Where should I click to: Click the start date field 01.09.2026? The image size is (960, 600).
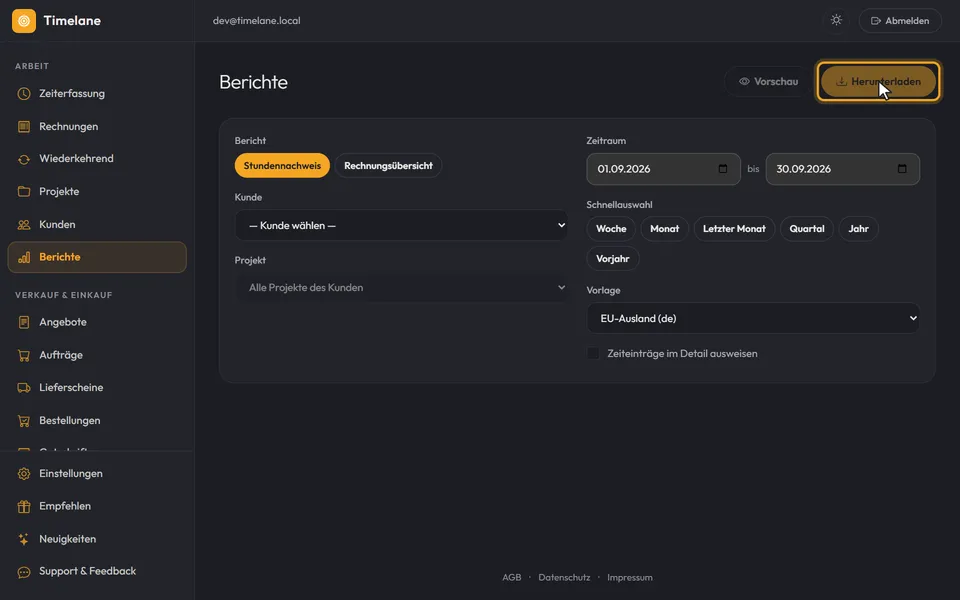[x=664, y=169]
